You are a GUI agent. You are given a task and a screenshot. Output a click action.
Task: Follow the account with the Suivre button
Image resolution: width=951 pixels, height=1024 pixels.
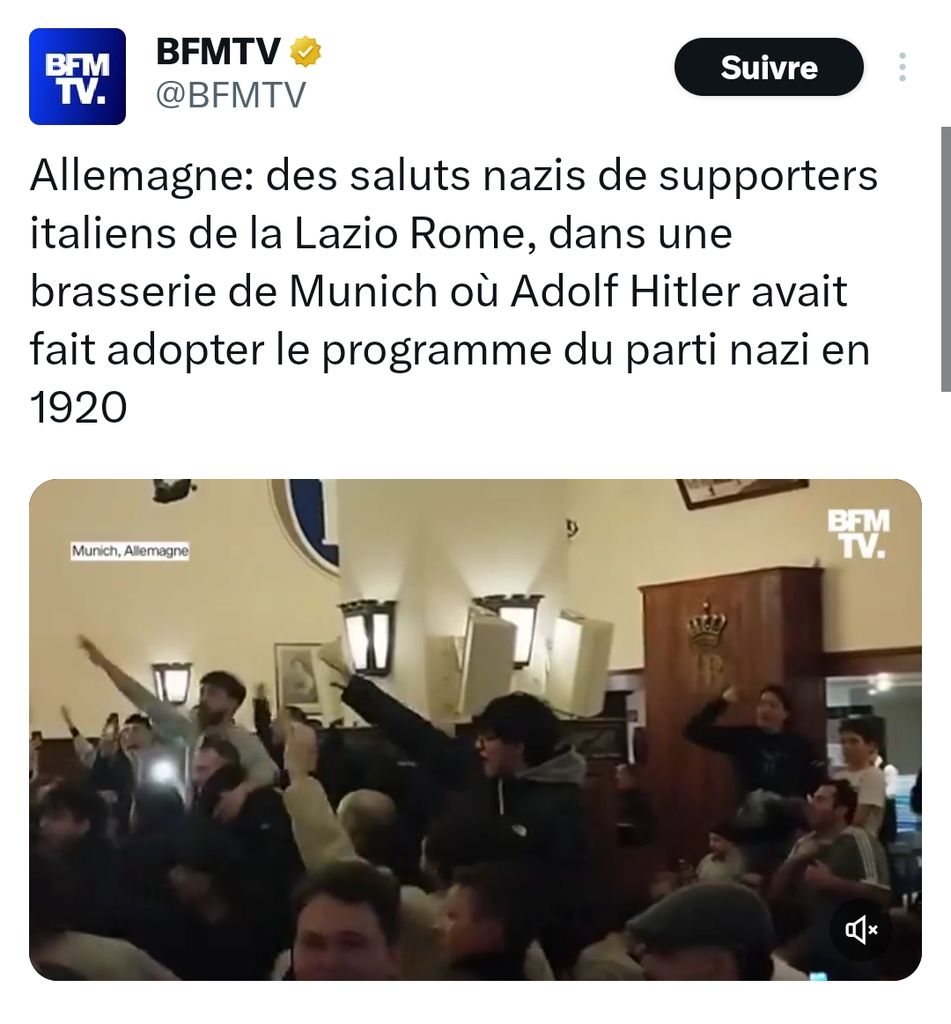coord(769,67)
